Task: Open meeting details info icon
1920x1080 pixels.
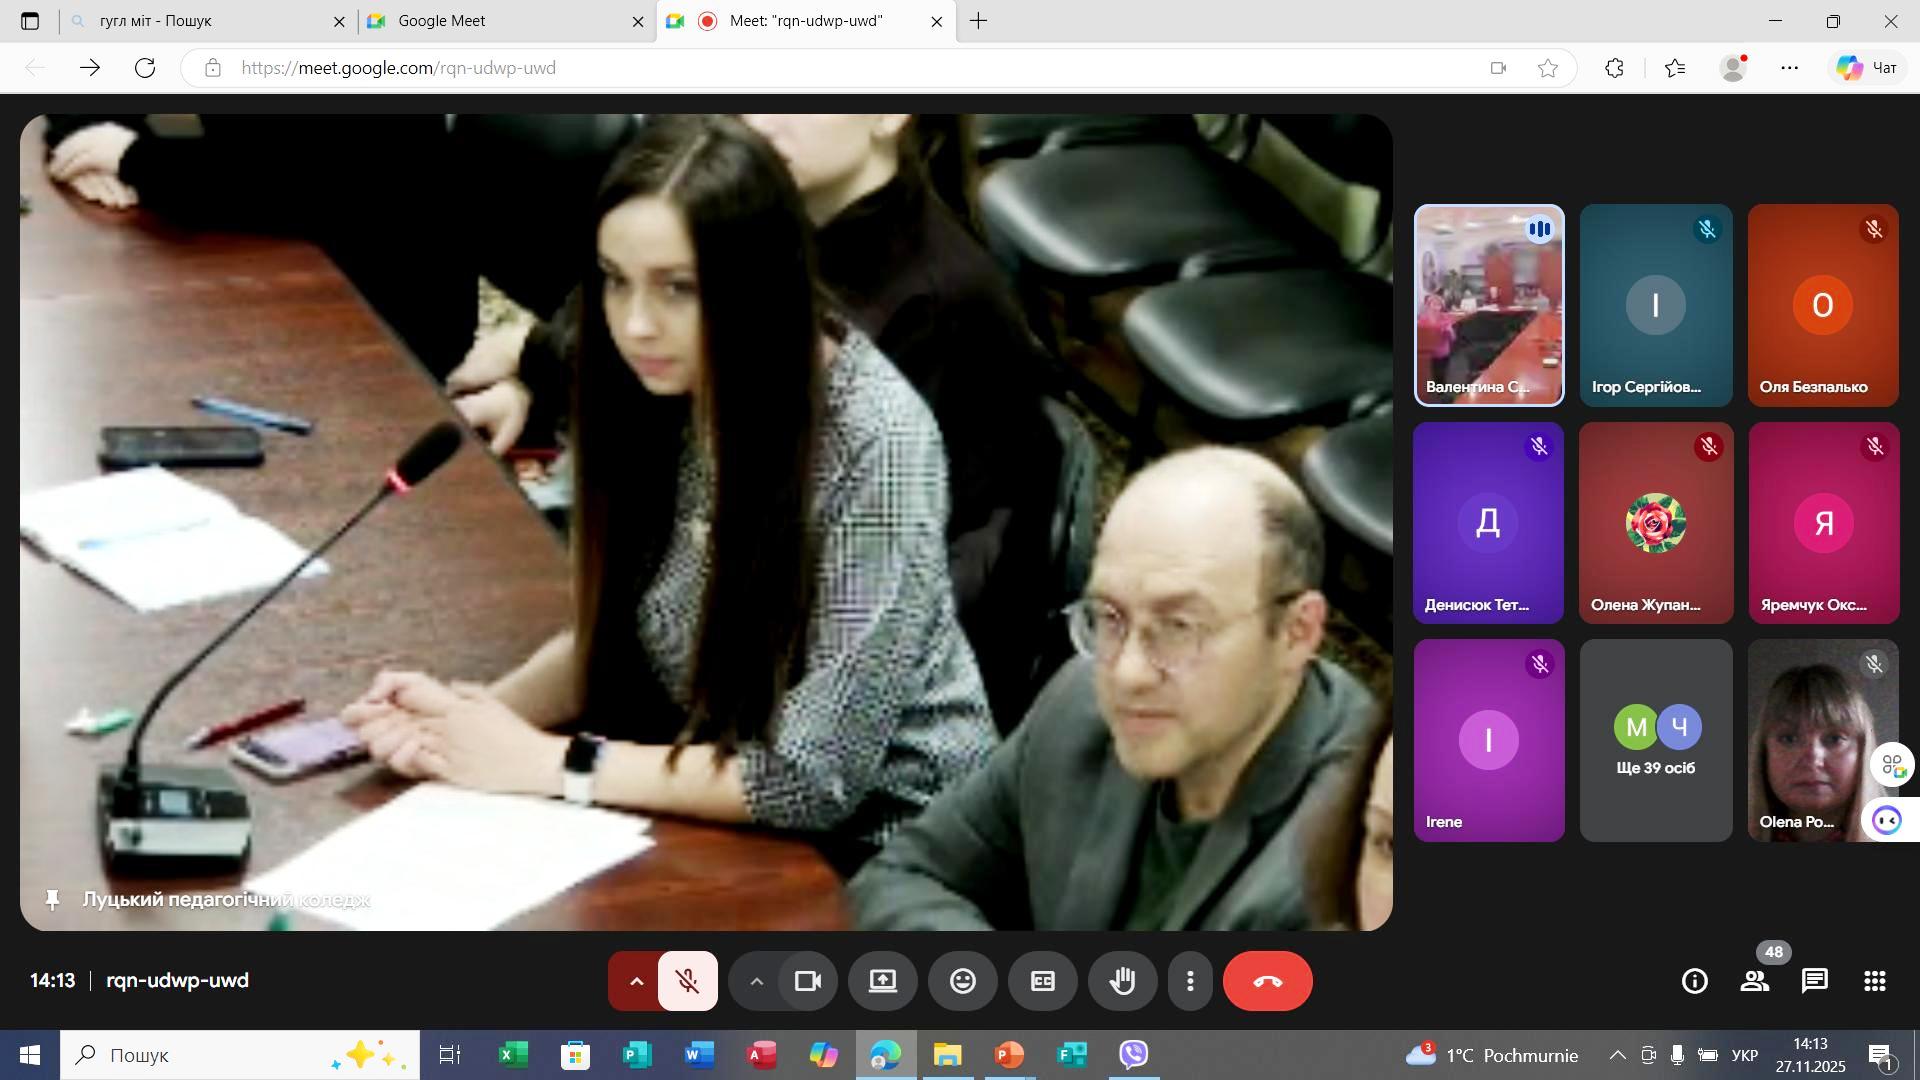Action: 1695,981
